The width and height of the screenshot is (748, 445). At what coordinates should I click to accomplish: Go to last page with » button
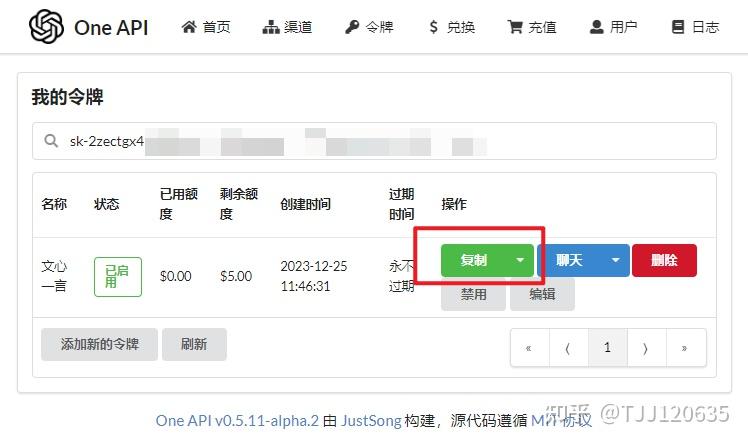click(x=686, y=348)
